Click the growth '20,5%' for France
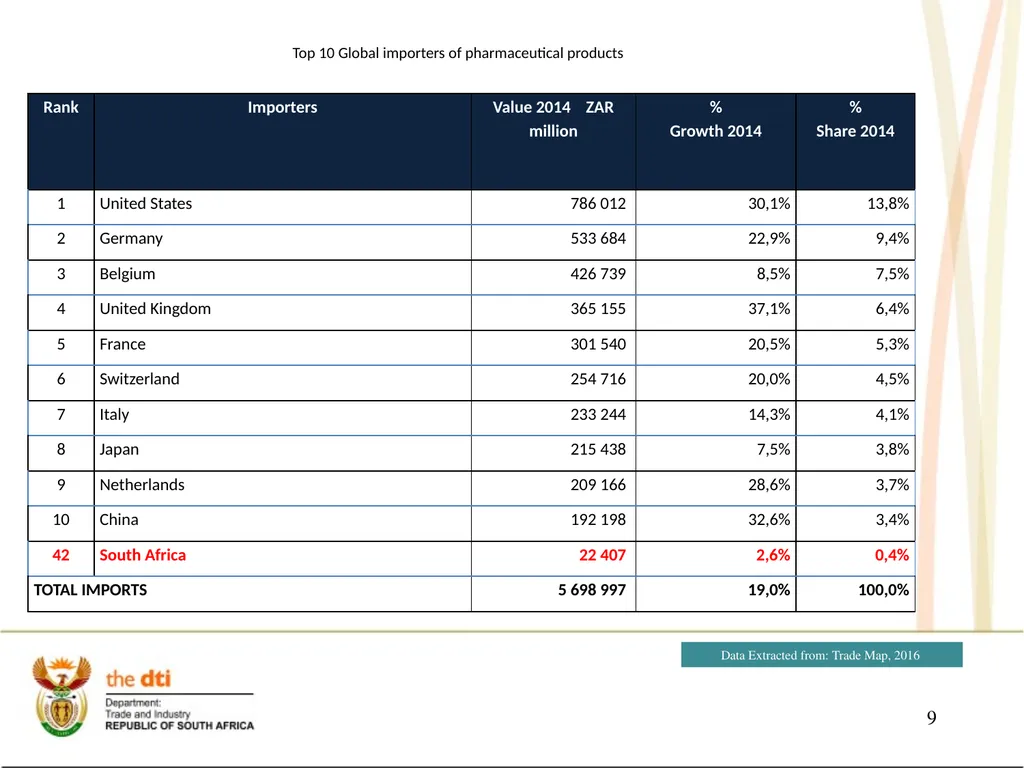The image size is (1024, 768). pyautogui.click(x=769, y=344)
